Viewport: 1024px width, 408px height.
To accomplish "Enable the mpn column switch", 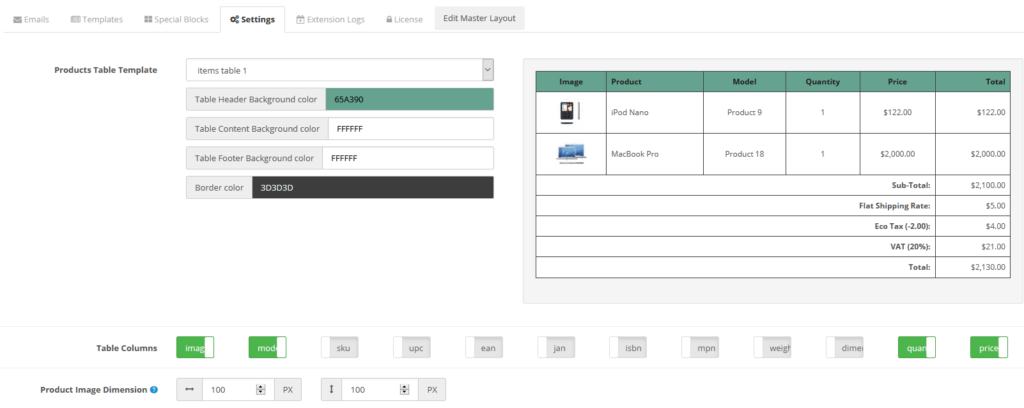I will 700,347.
